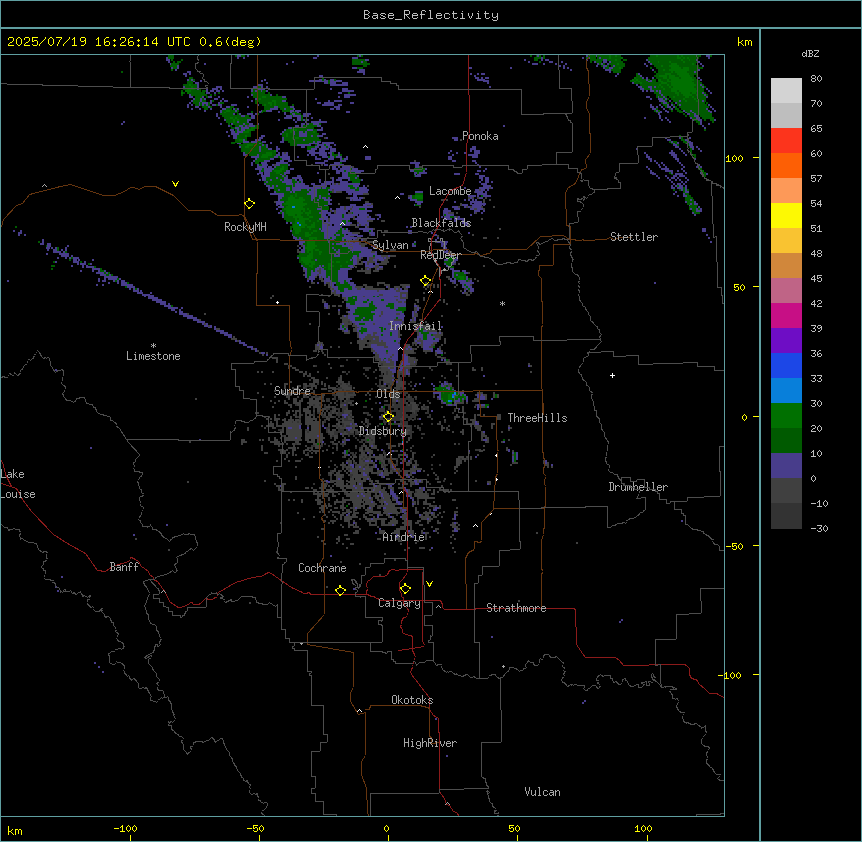The height and width of the screenshot is (842, 862).
Task: Pick the orange 57-60 dBZ legend swatch
Action: pyautogui.click(x=786, y=165)
